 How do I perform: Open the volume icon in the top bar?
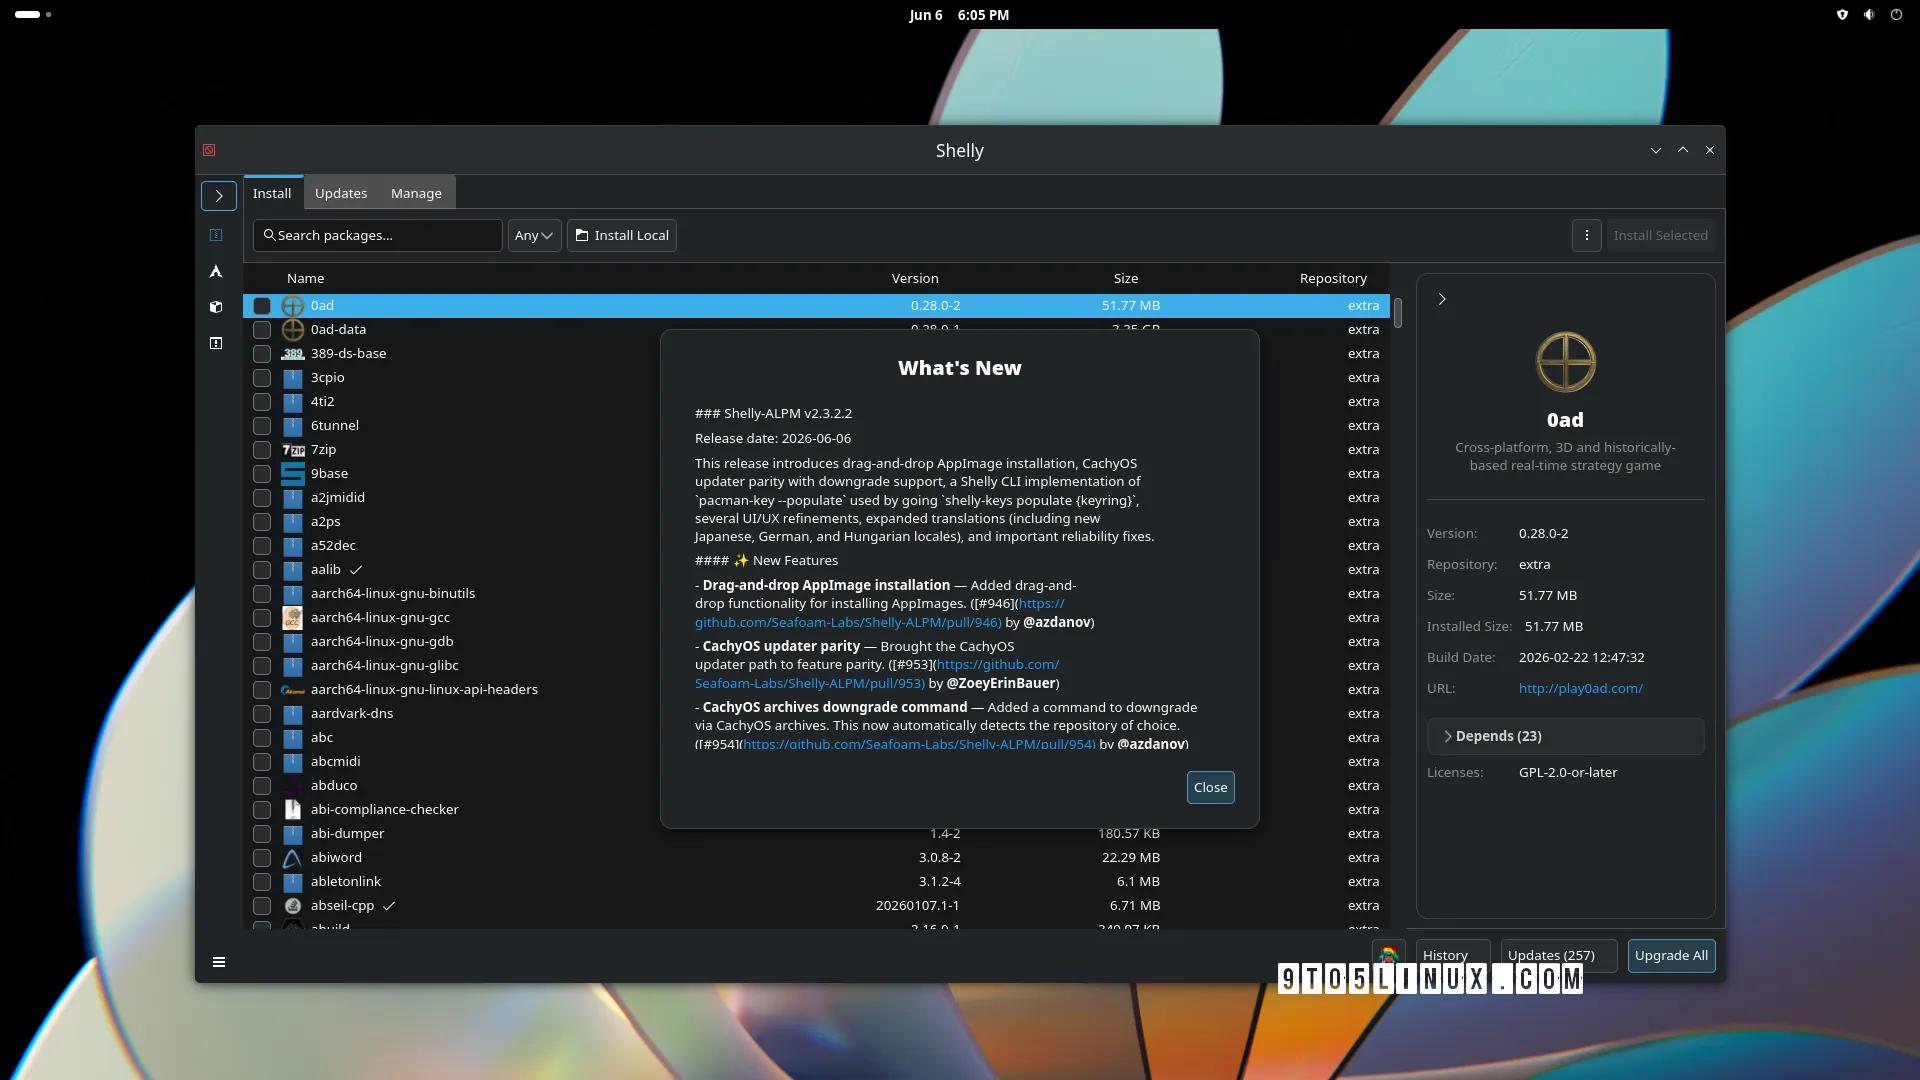(x=1869, y=15)
